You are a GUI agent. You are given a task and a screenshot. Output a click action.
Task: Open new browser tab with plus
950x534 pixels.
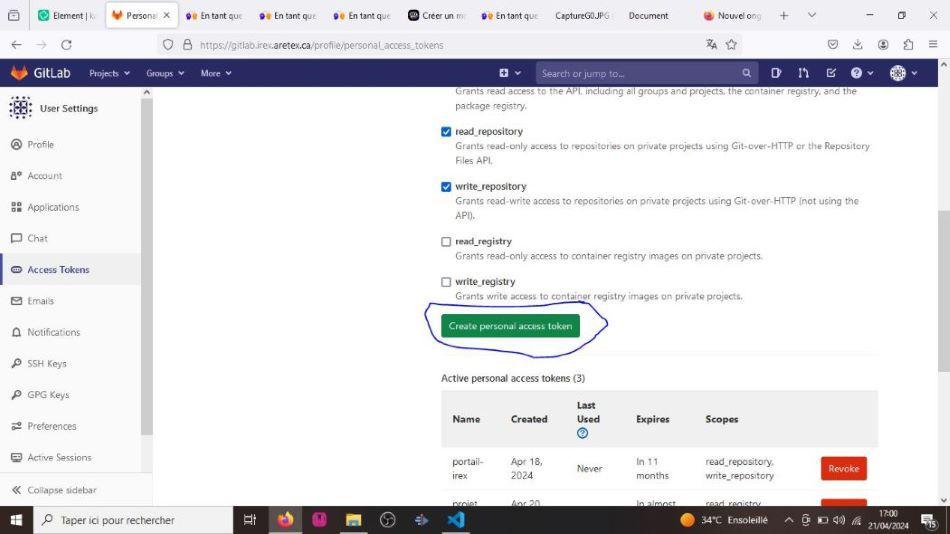tap(783, 16)
